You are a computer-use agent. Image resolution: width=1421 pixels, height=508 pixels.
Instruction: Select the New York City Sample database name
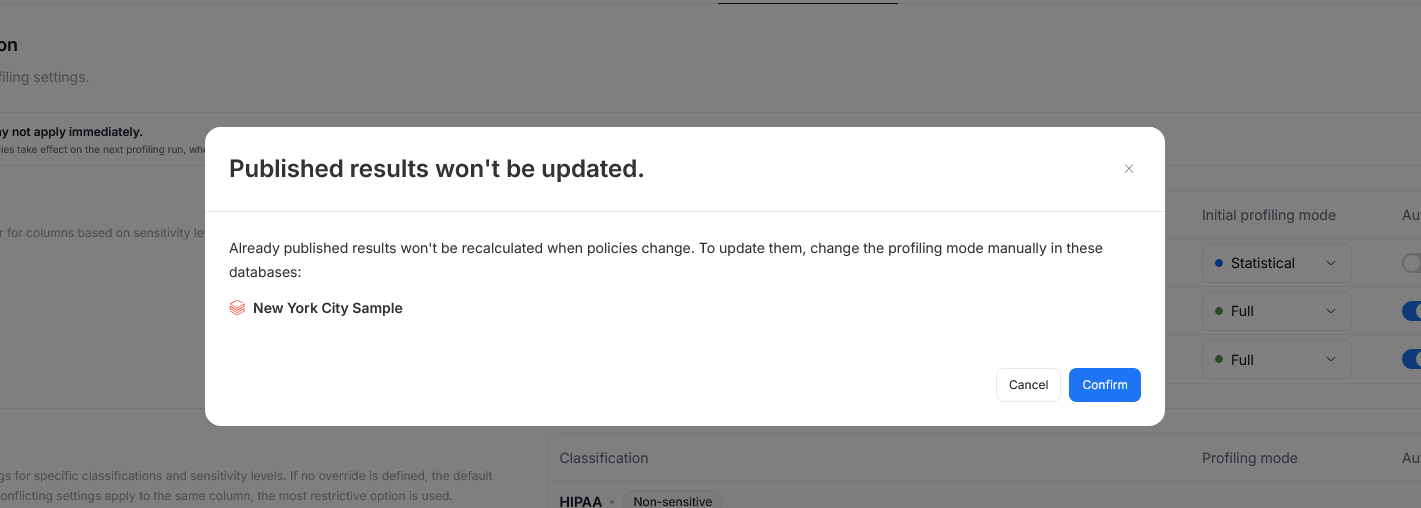[328, 308]
